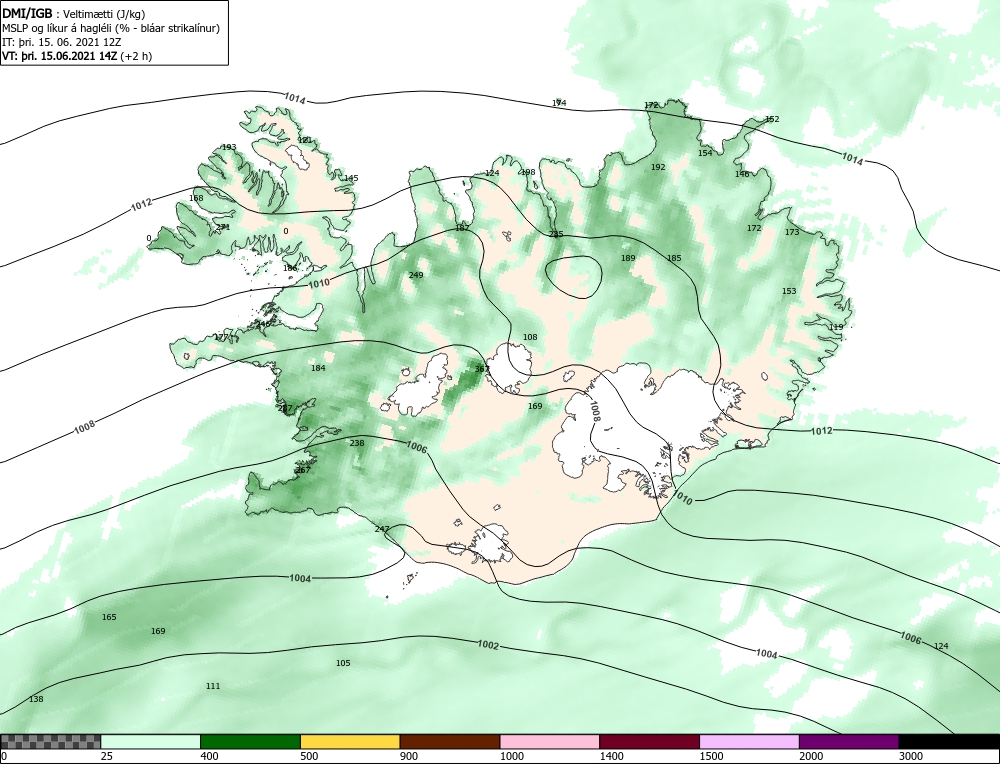Select the 186 value label

(290, 268)
